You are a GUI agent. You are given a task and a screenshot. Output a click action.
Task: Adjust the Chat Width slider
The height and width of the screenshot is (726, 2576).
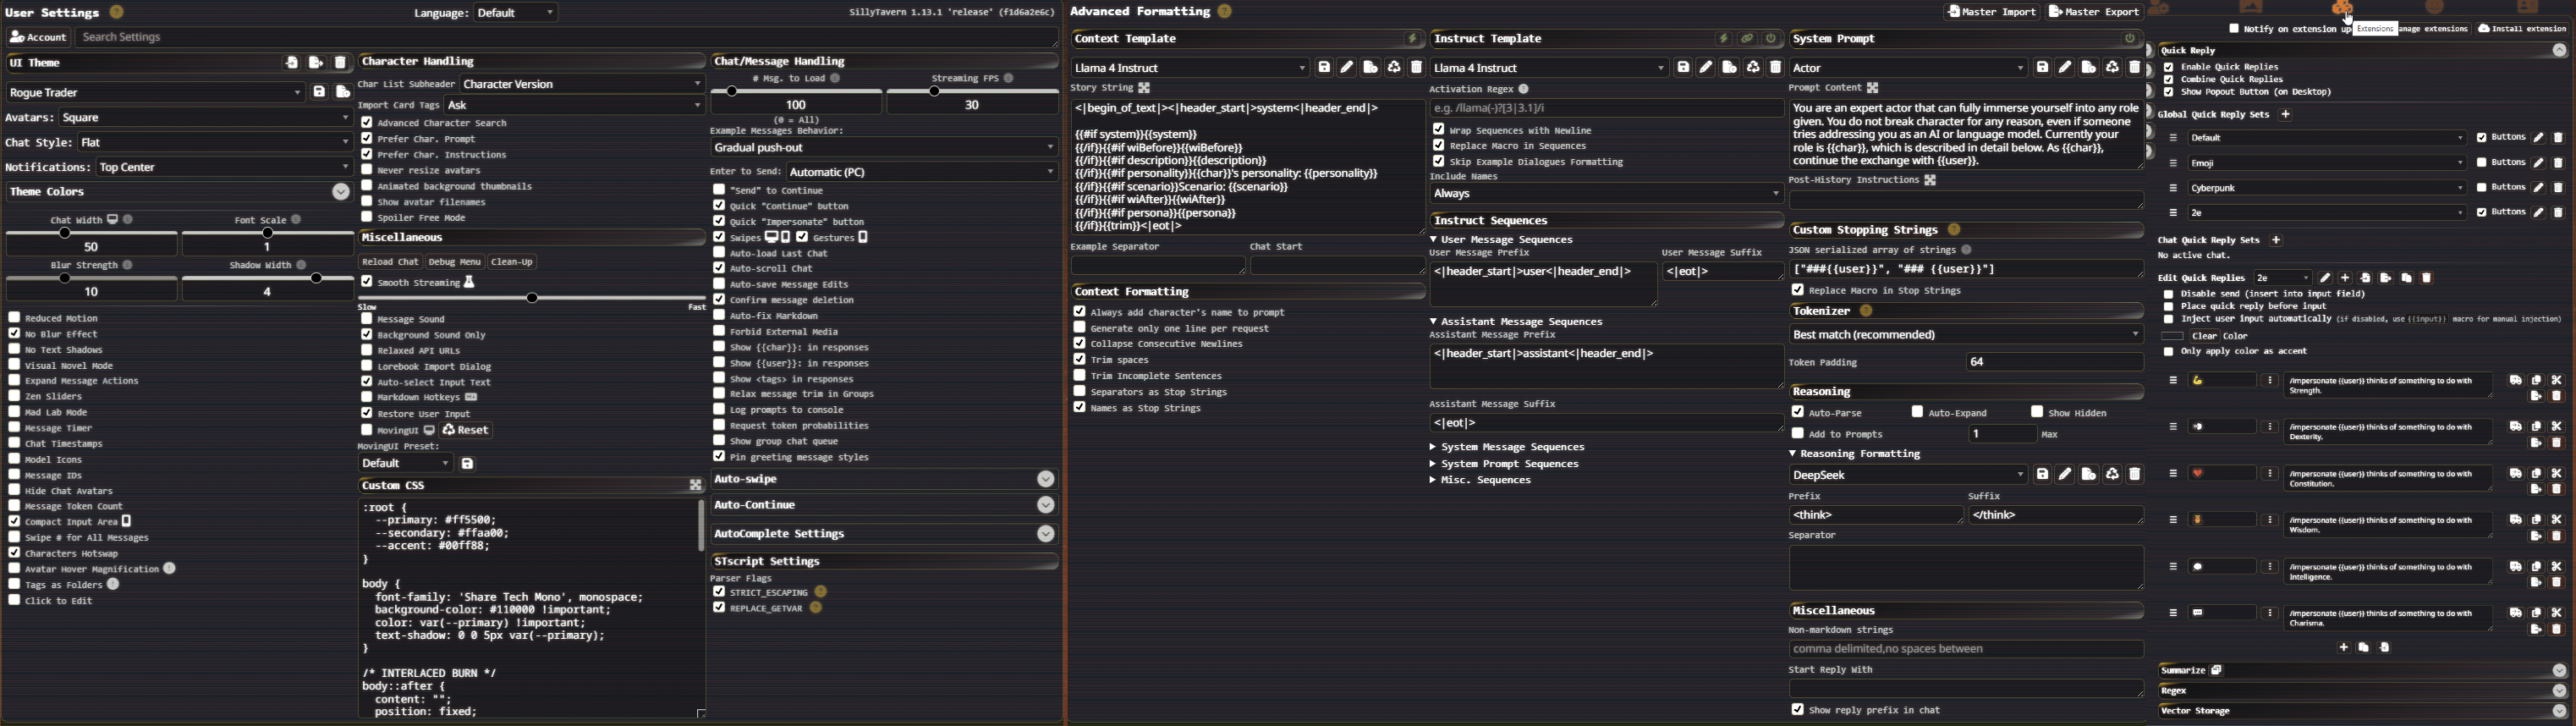(x=91, y=233)
